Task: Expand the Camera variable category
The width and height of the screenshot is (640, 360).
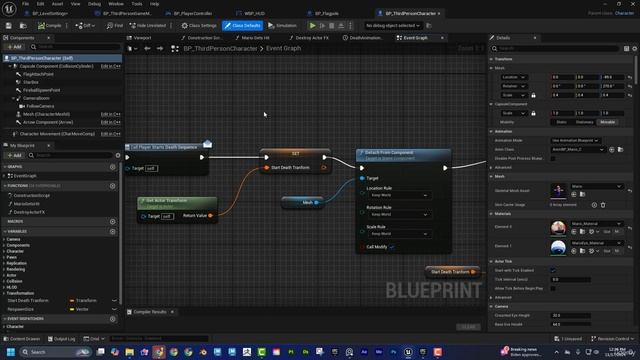Action: click(x=4, y=239)
